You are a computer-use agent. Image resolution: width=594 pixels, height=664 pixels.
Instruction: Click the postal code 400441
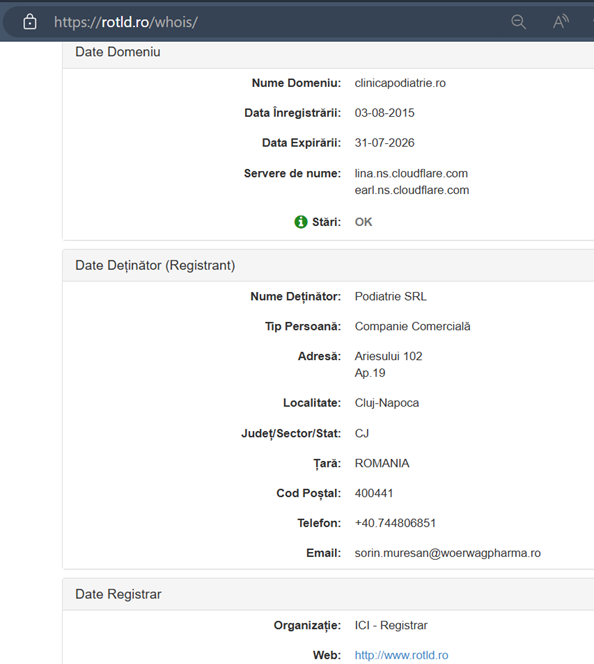pyautogui.click(x=374, y=493)
